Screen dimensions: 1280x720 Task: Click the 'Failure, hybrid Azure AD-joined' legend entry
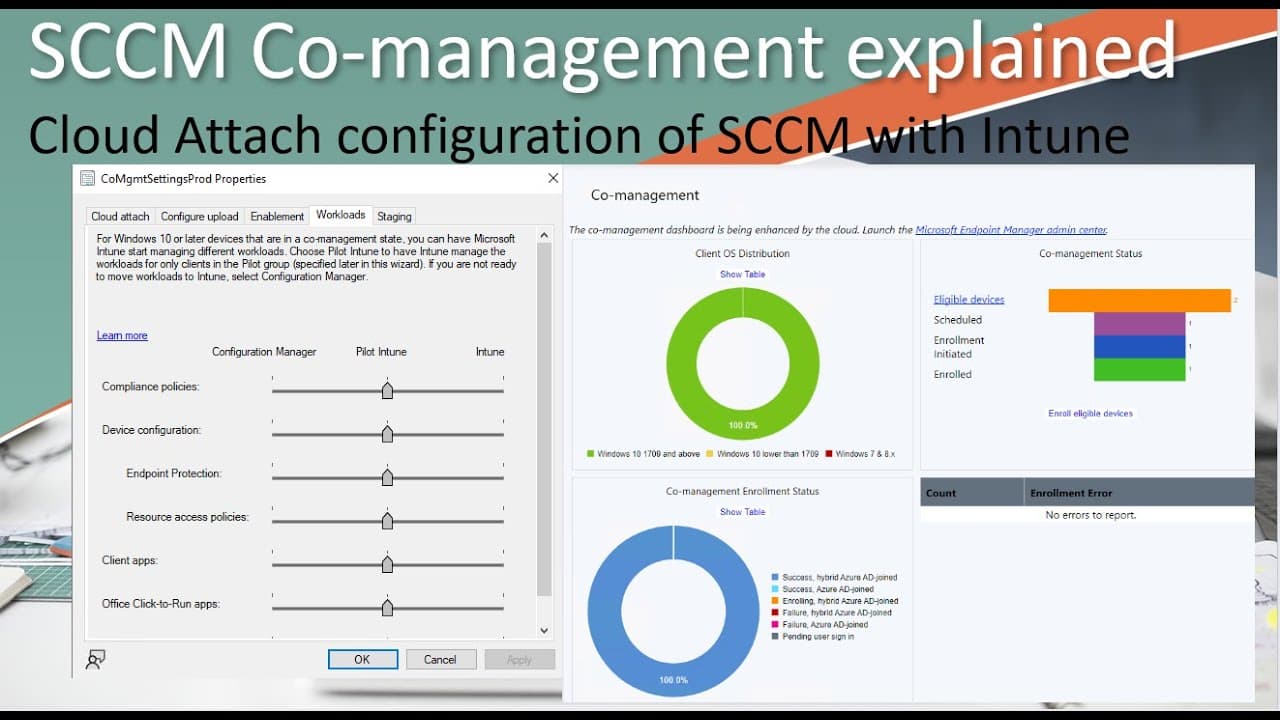[831, 613]
